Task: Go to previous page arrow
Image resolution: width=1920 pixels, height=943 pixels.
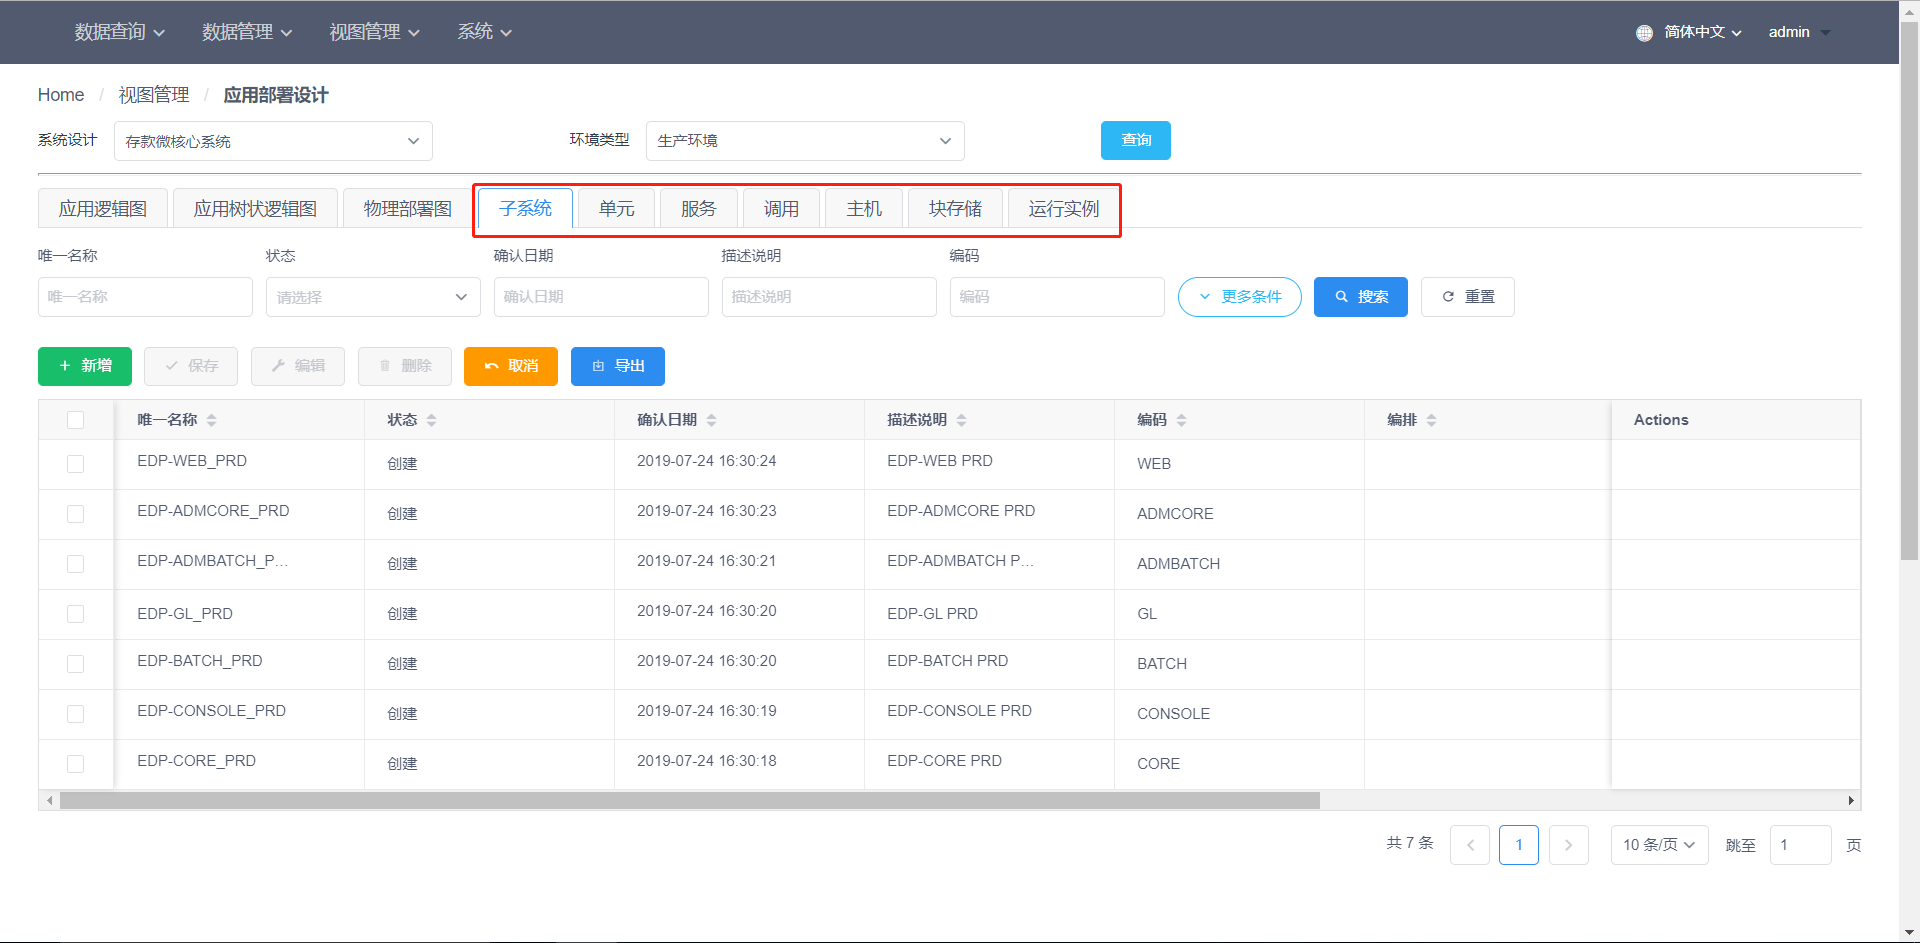Action: pyautogui.click(x=1470, y=845)
